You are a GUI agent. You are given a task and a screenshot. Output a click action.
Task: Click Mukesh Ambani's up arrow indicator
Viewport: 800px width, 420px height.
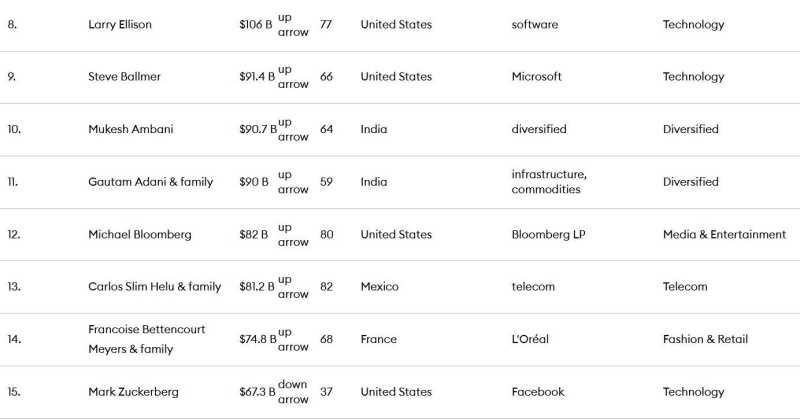[x=293, y=129]
